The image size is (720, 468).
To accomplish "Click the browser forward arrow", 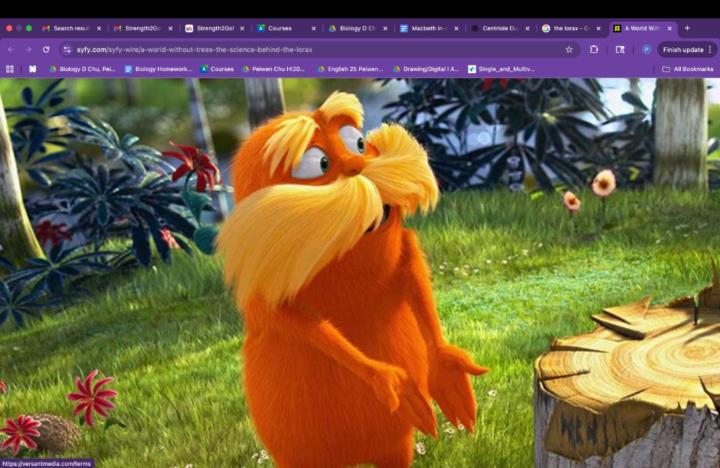I will pos(28,50).
